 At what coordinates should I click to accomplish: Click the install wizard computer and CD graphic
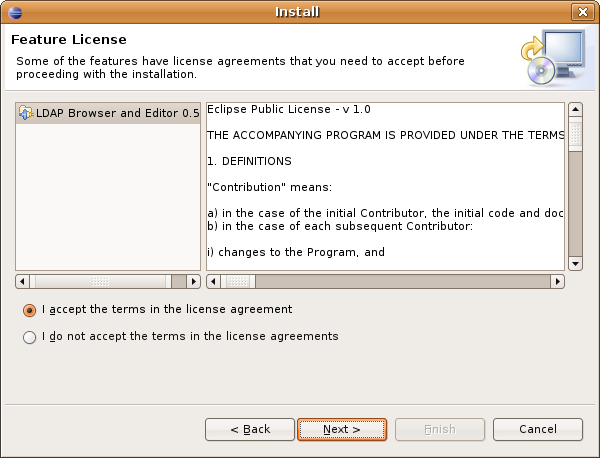click(553, 57)
